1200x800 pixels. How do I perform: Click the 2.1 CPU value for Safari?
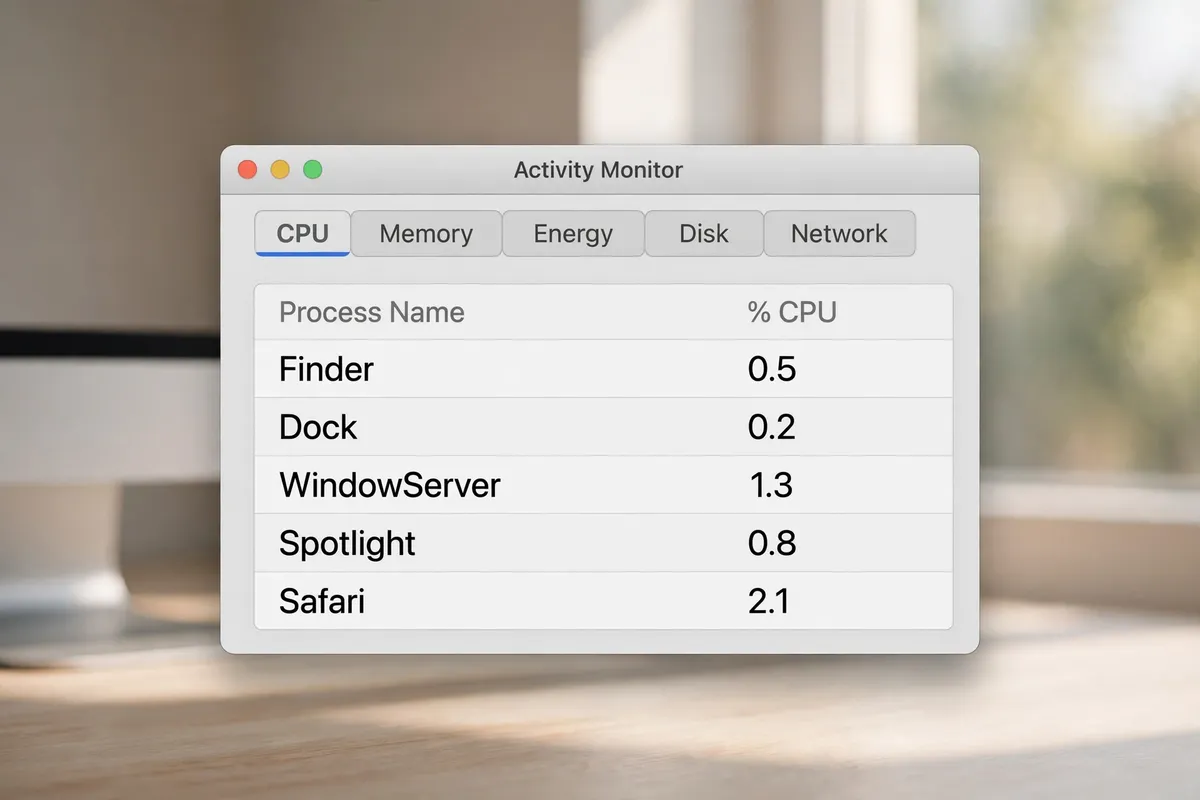click(769, 601)
